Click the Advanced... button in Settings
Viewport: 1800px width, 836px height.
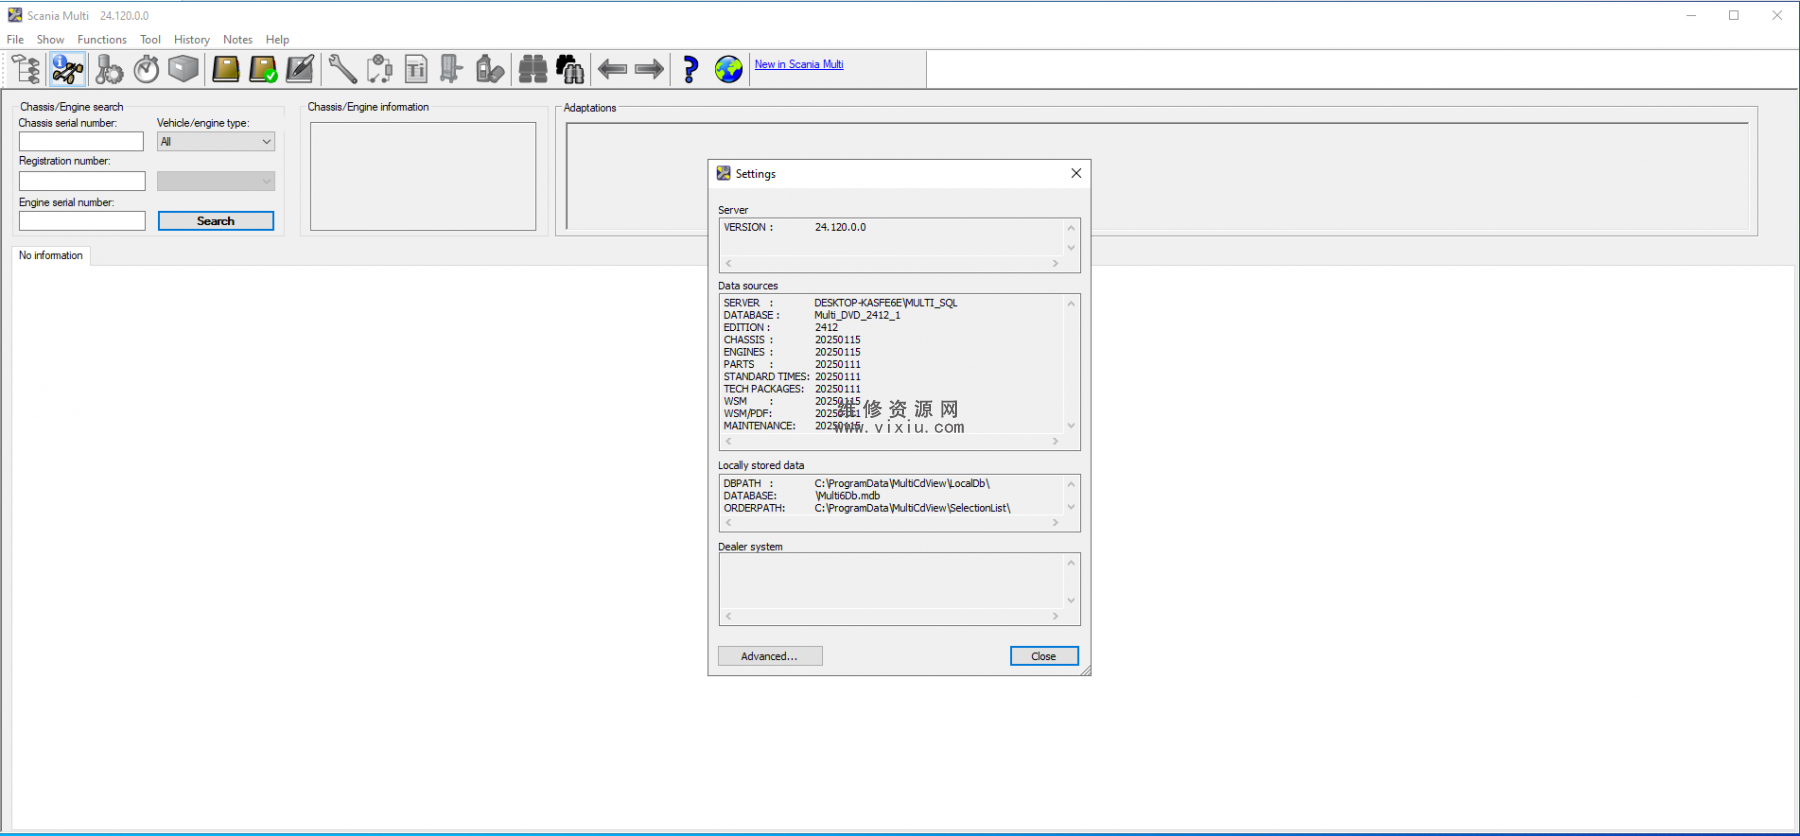point(770,656)
